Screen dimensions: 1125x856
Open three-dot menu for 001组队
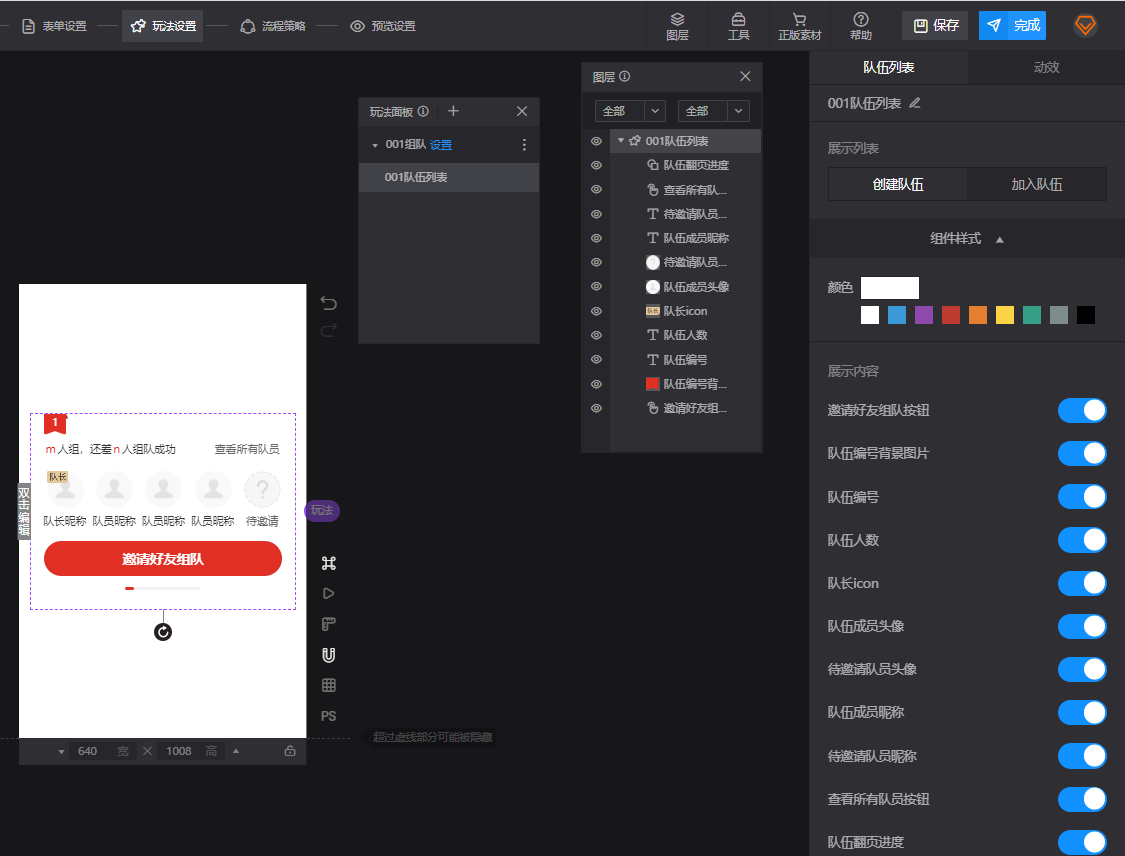524,145
